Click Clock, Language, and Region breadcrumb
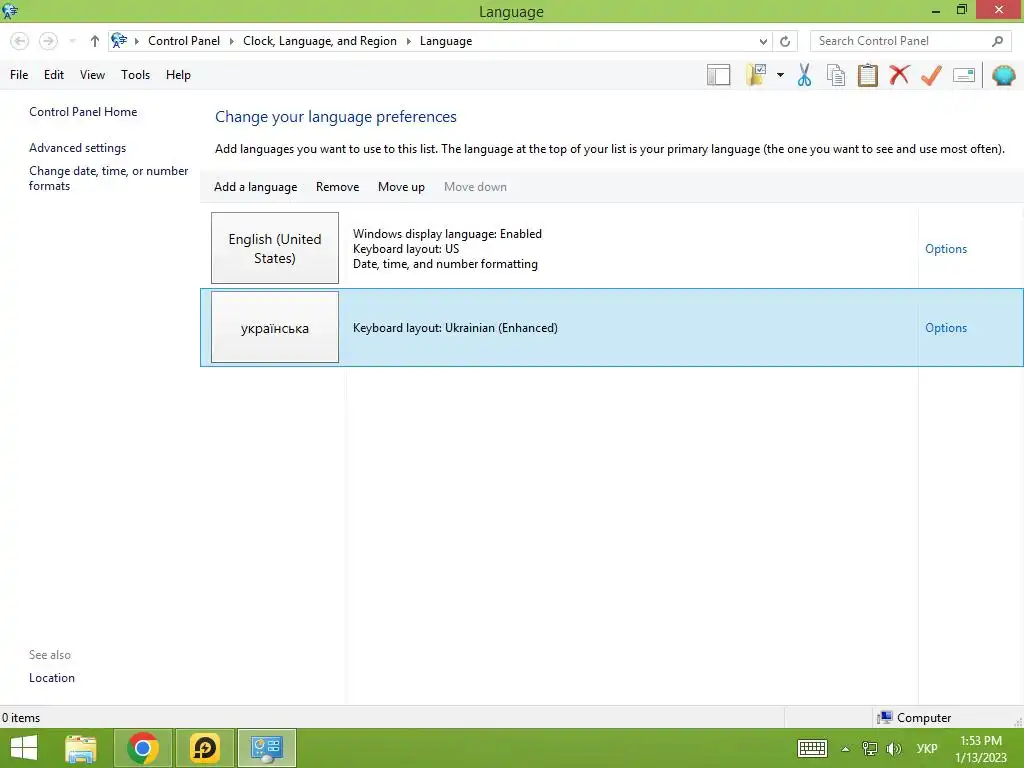 320,41
